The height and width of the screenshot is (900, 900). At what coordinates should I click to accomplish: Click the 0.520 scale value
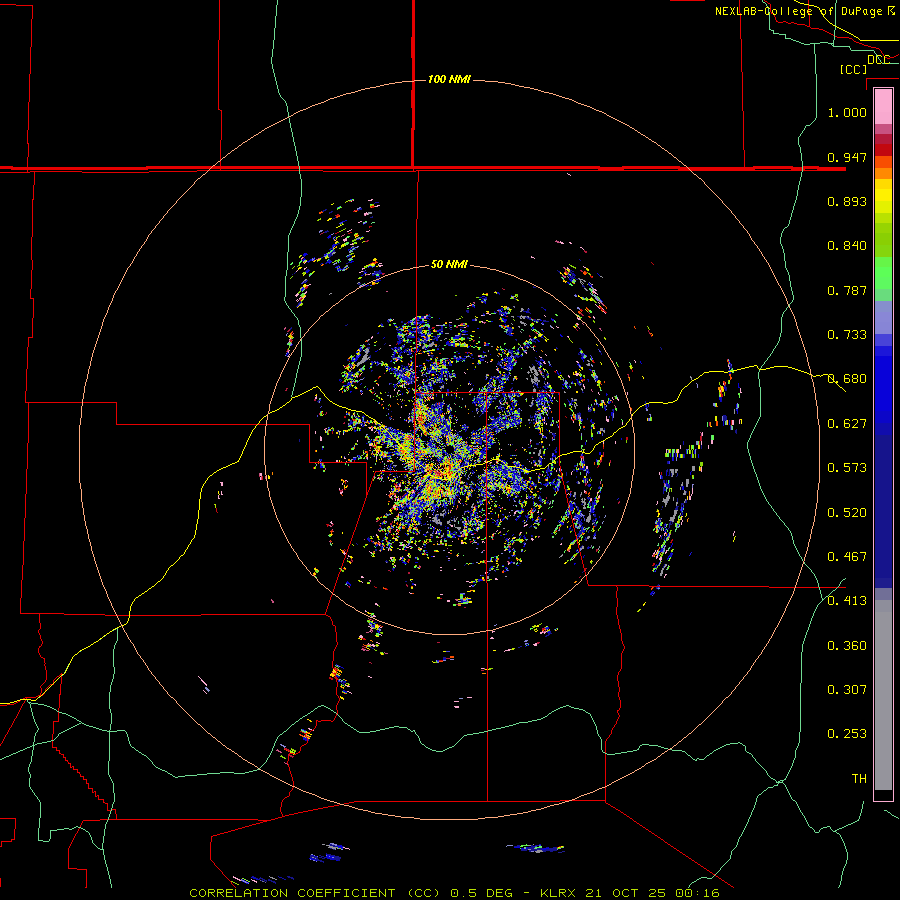click(847, 513)
